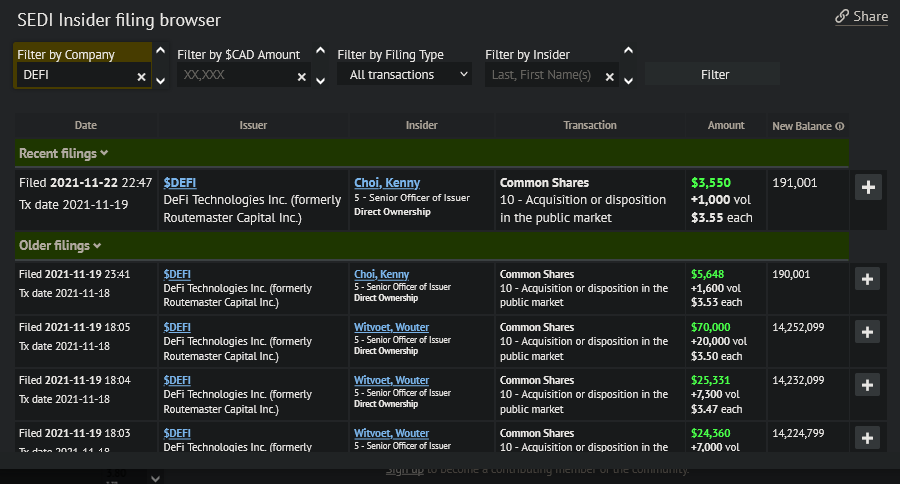Clear the DEFI company filter
This screenshot has height=484, width=900.
(141, 77)
